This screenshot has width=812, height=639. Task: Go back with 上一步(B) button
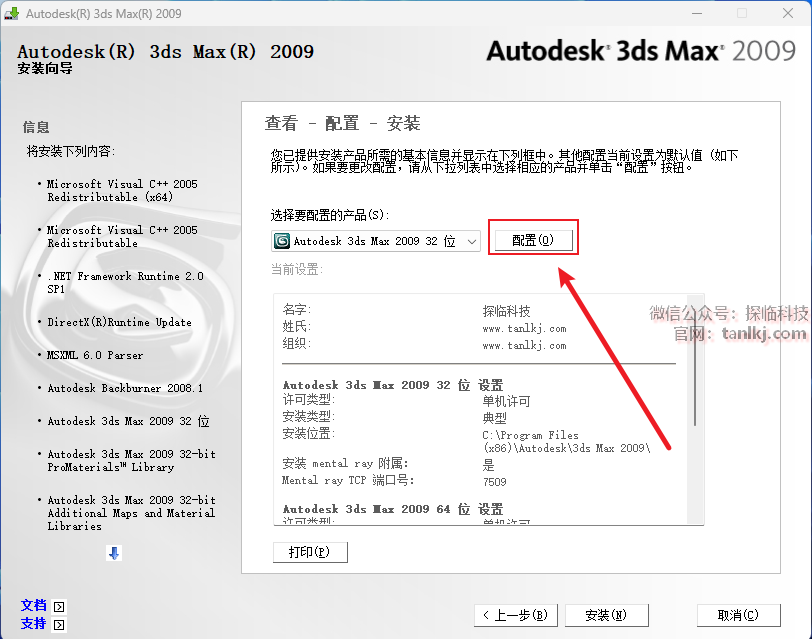point(515,615)
